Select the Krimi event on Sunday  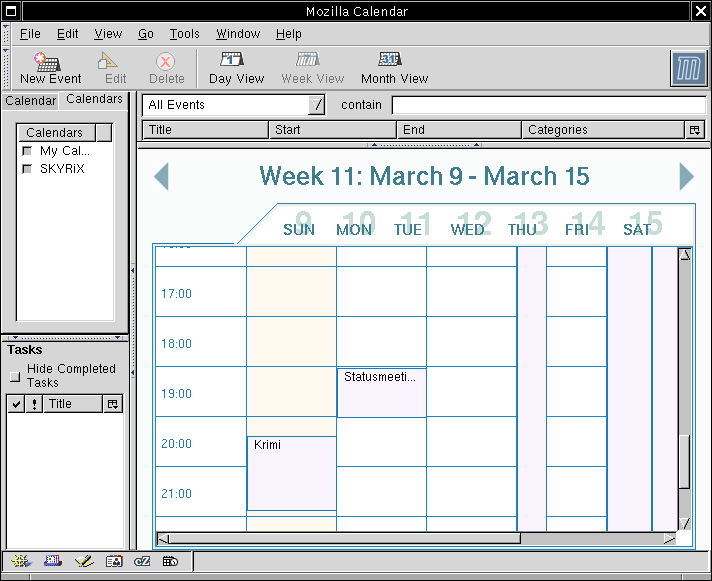(x=292, y=473)
